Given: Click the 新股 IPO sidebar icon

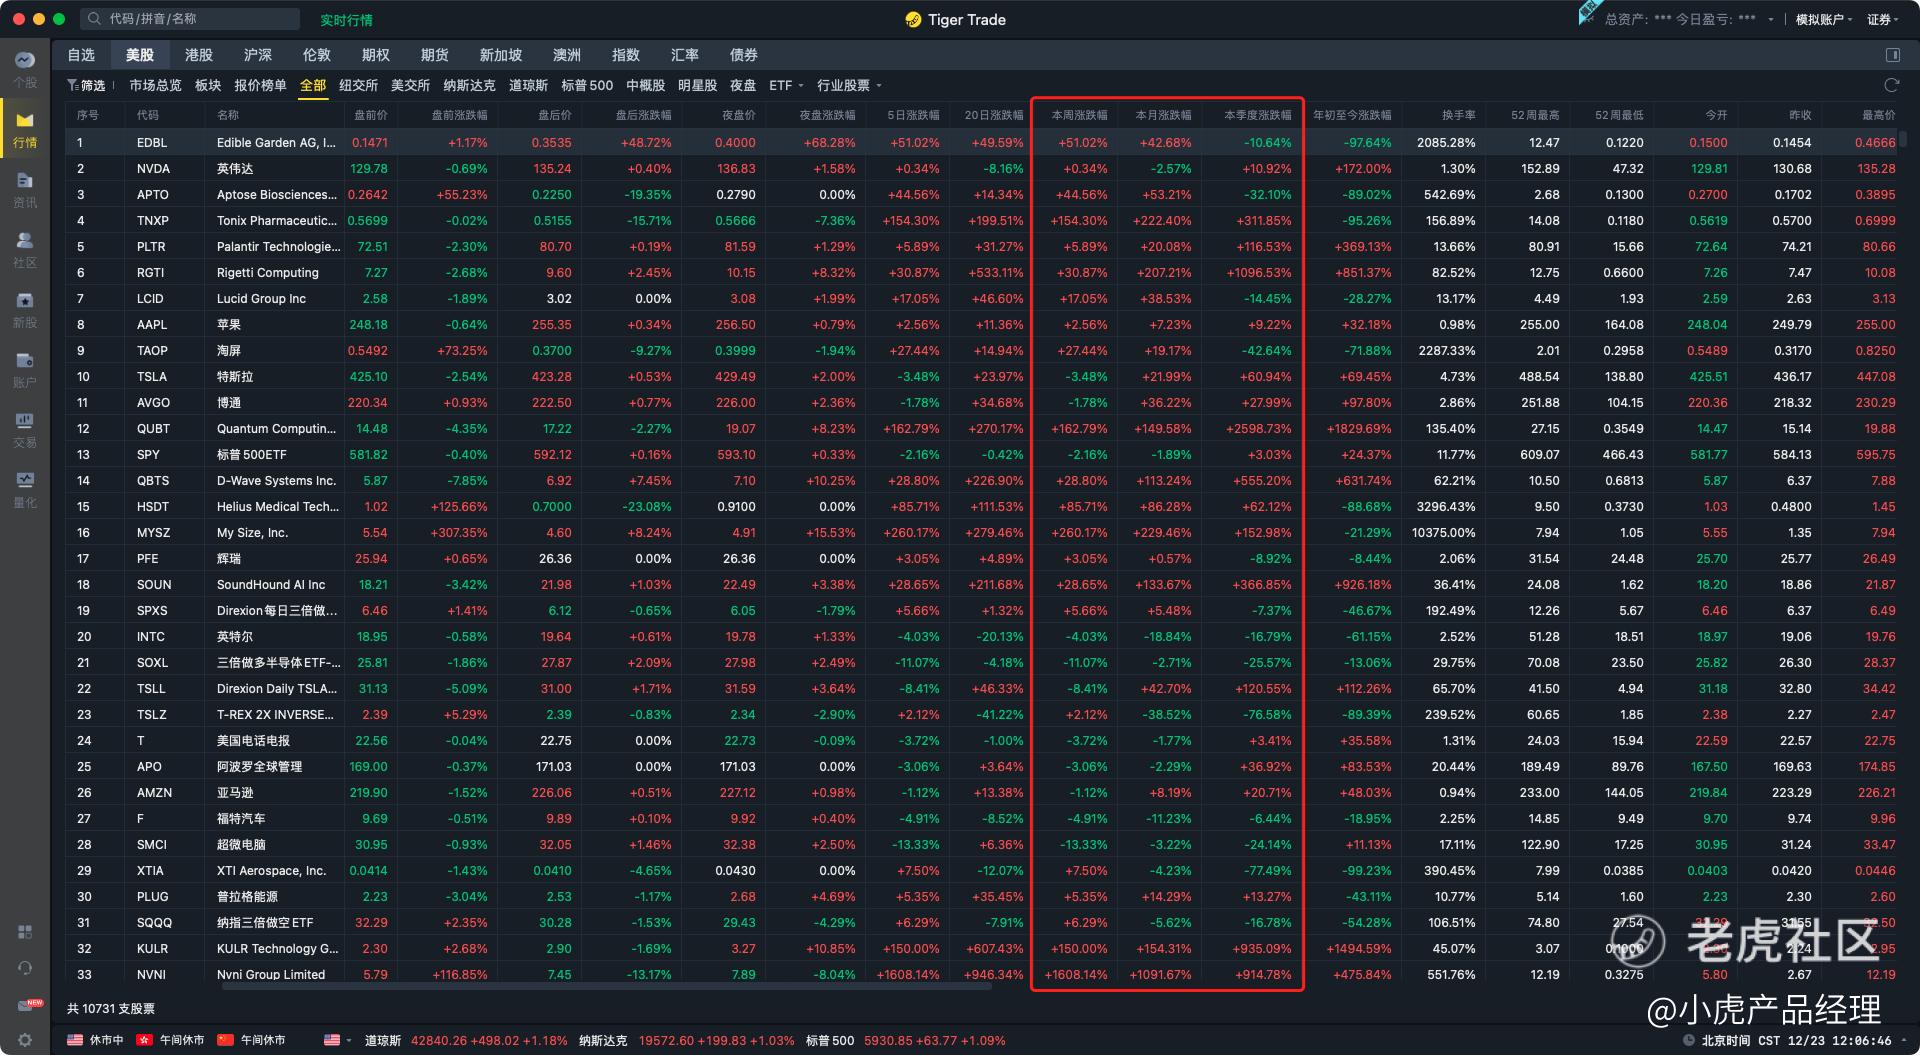Looking at the screenshot, I should point(25,308).
